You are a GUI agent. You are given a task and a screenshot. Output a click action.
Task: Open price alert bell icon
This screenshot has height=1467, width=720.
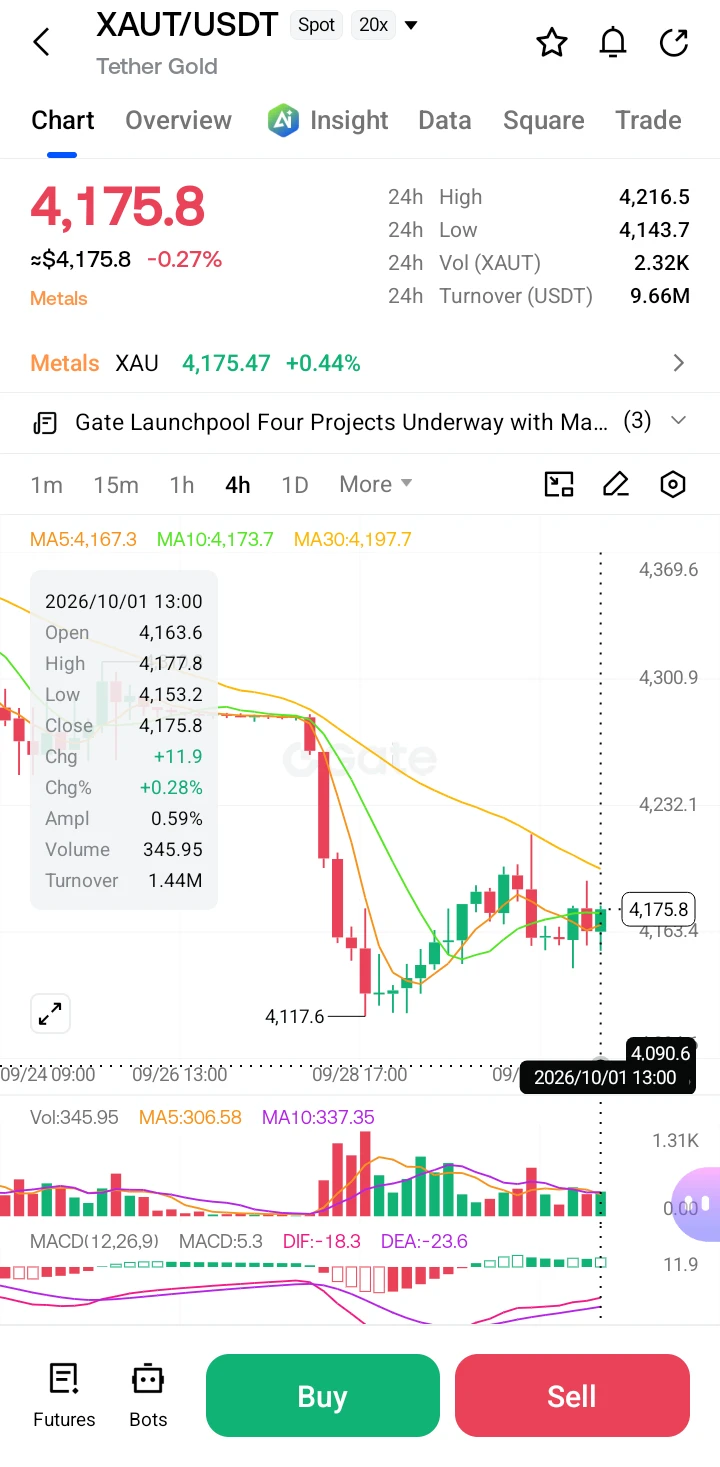coord(613,42)
